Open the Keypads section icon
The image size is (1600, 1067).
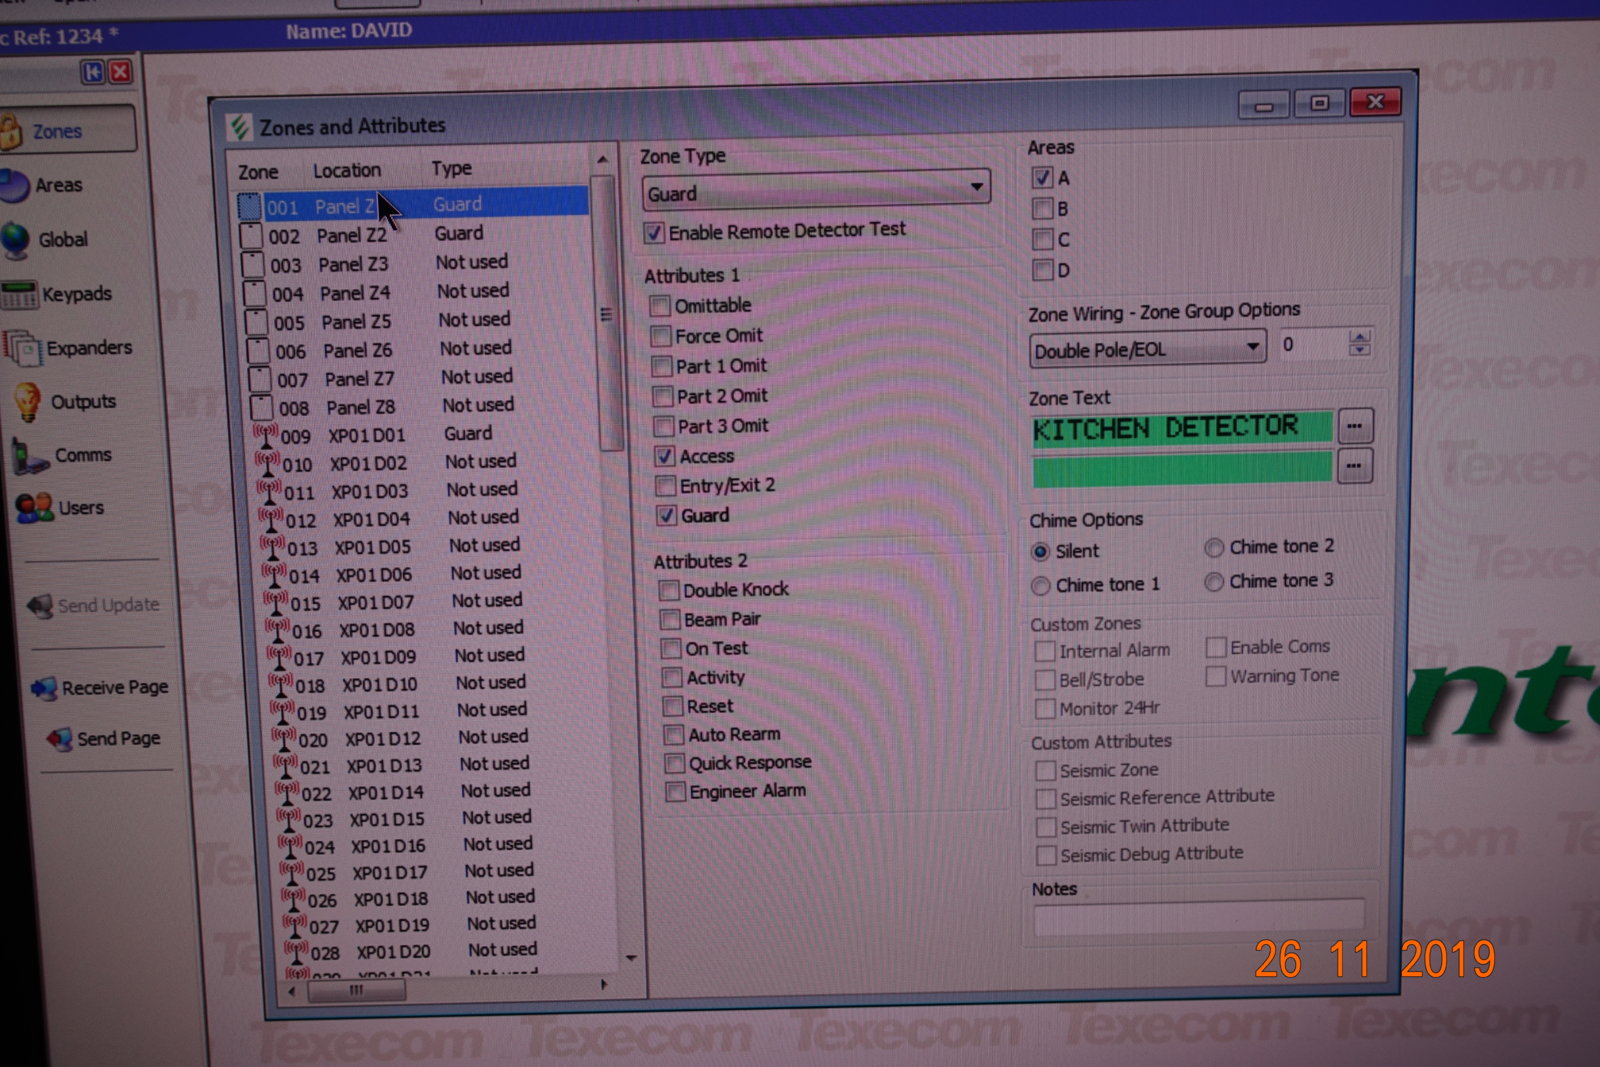(19, 295)
